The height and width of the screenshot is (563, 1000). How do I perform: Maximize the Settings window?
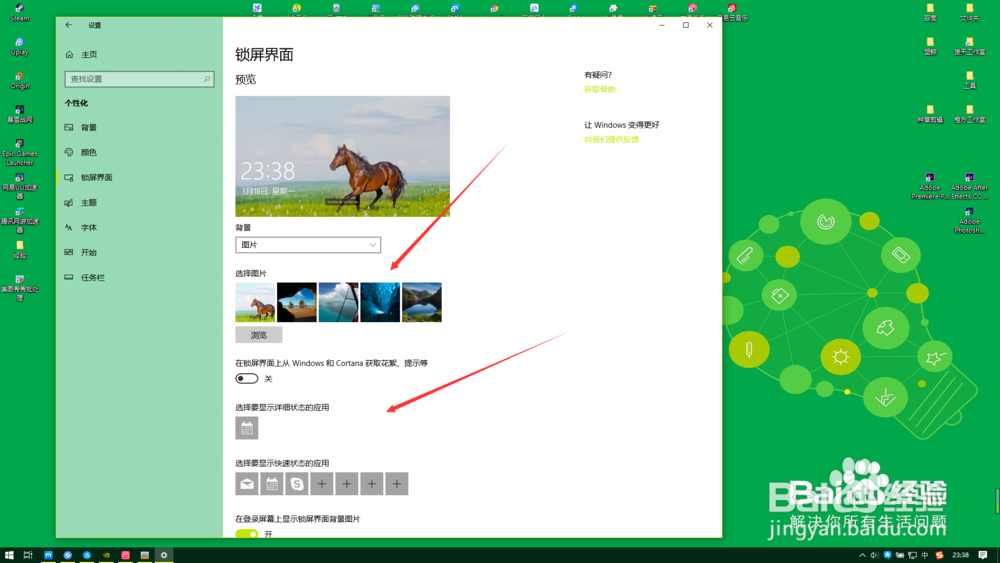686,25
